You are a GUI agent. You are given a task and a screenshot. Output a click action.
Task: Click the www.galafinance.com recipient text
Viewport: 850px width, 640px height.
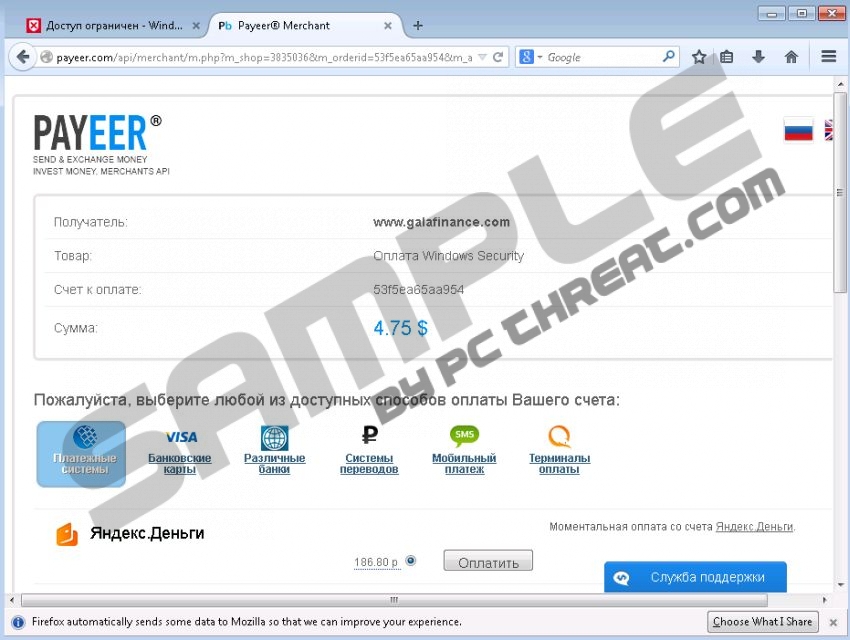[441, 222]
